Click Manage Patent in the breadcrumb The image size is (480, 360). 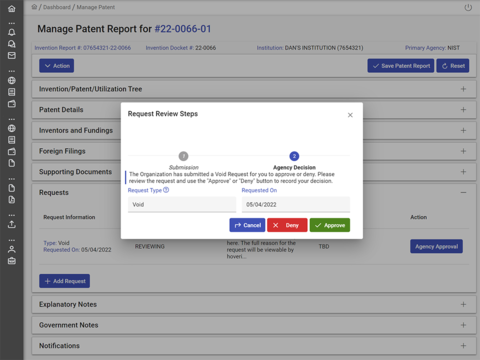96,7
